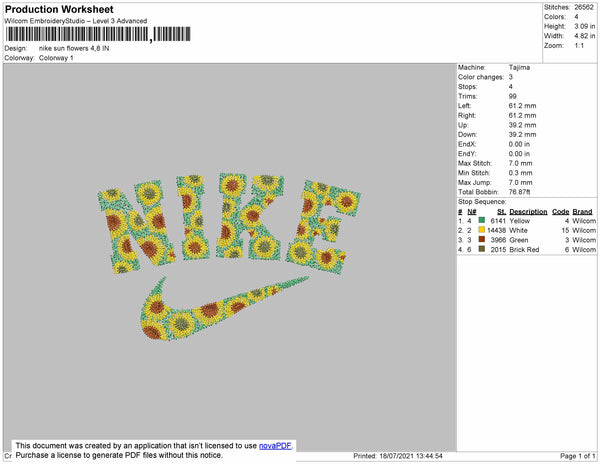
Task: Select the yellow swatch in White row
Action: coord(481,230)
